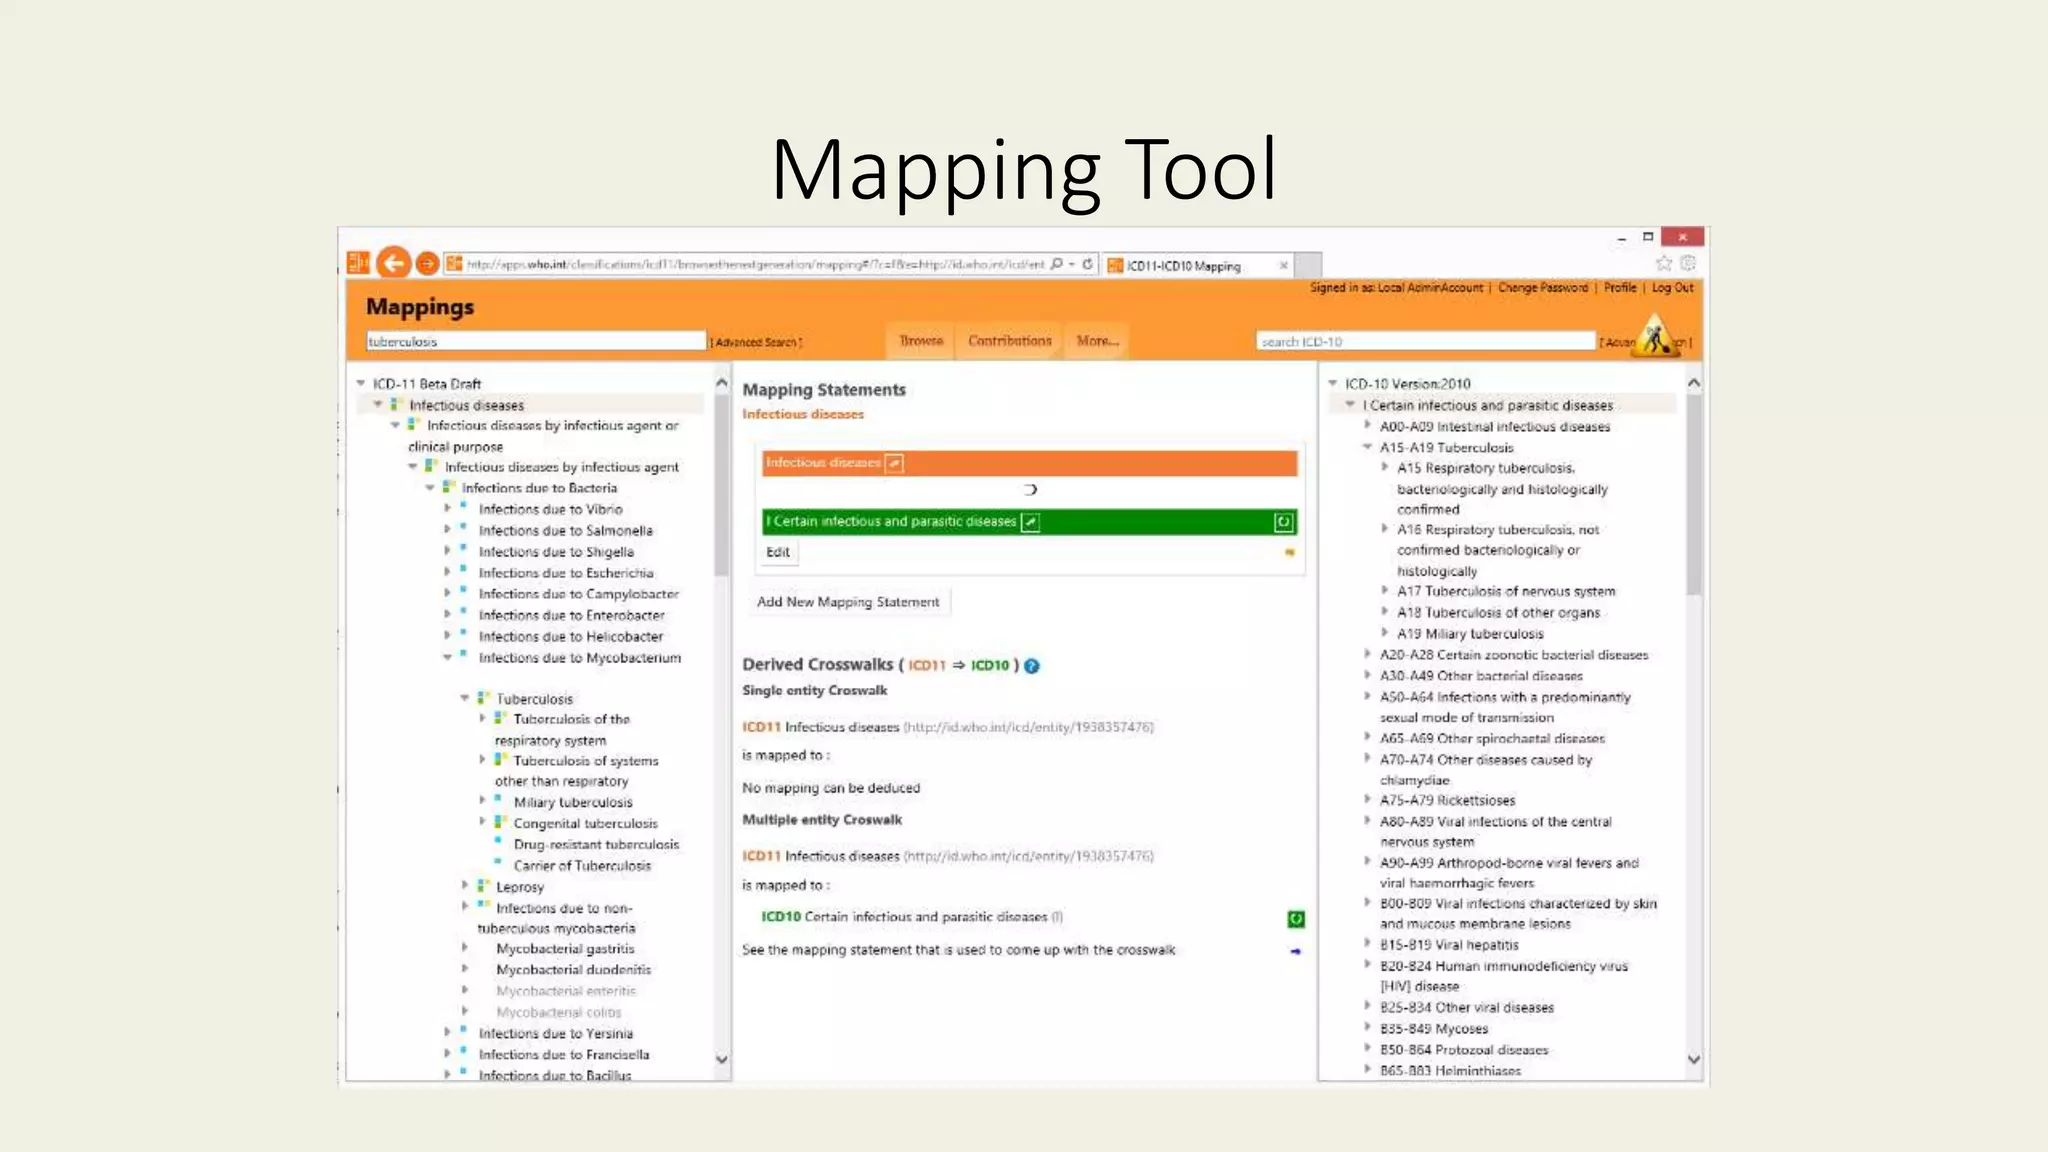Select B35-B49 Mycoses in ICD-10 tree
Image resolution: width=2048 pixels, height=1152 pixels.
click(x=1434, y=1029)
